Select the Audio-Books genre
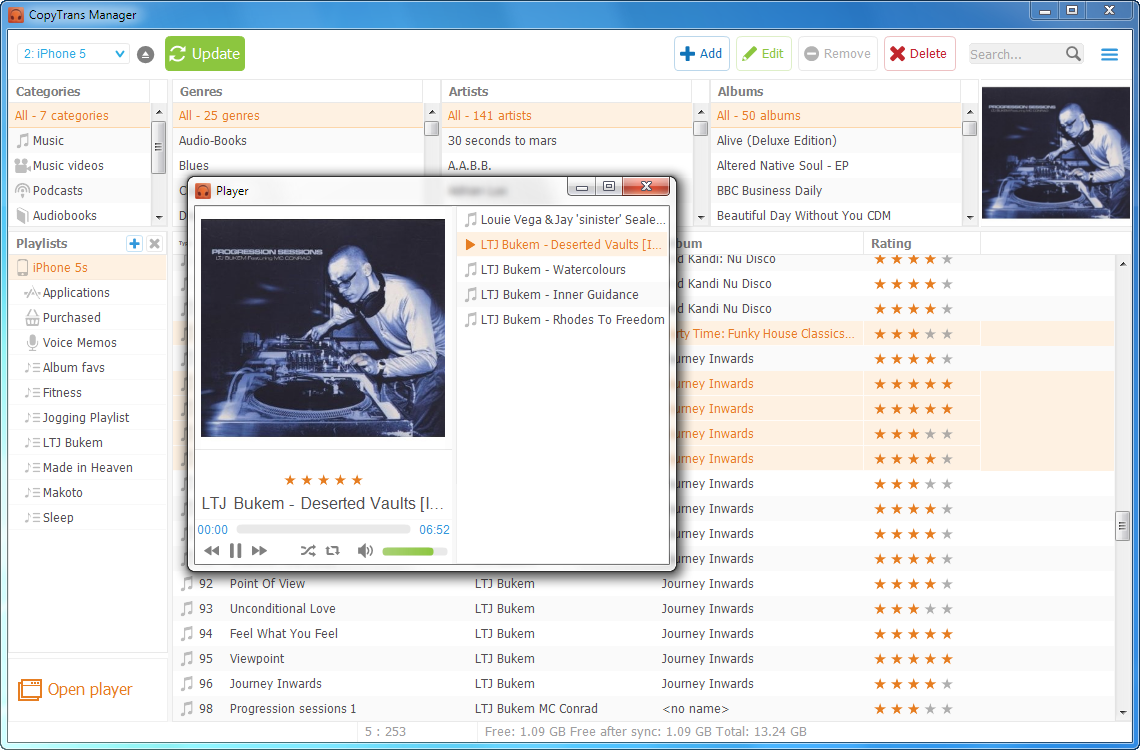This screenshot has height=750, width=1140. tap(298, 141)
